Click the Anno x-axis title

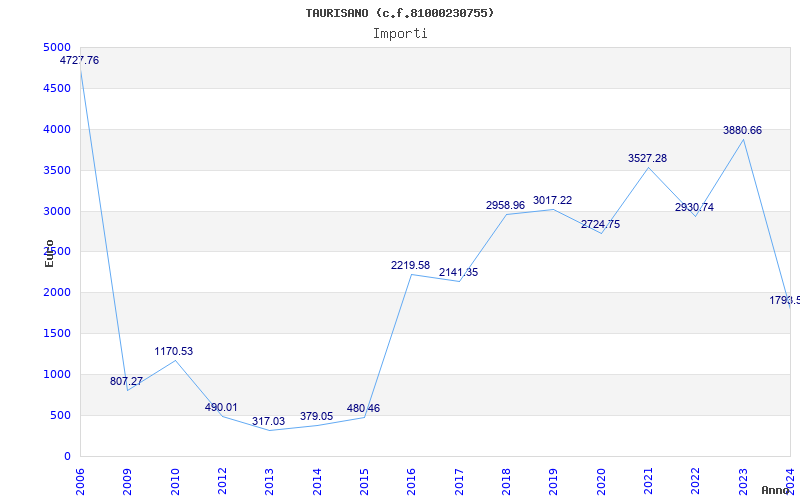[x=774, y=490]
